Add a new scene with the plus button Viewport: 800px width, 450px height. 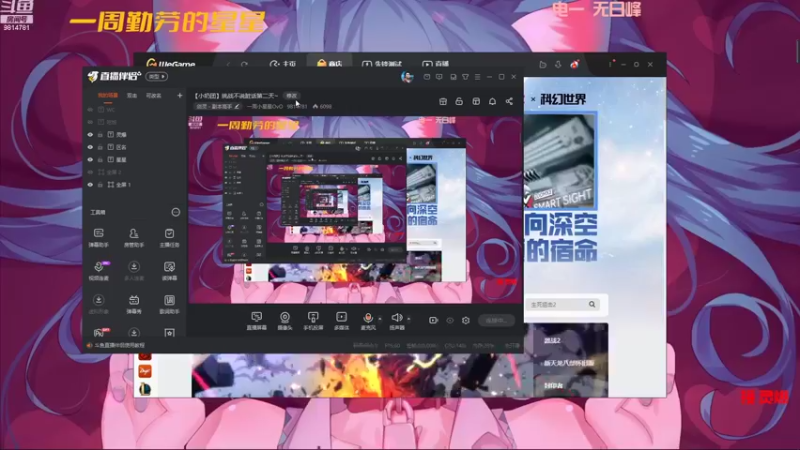pyautogui.click(x=180, y=95)
